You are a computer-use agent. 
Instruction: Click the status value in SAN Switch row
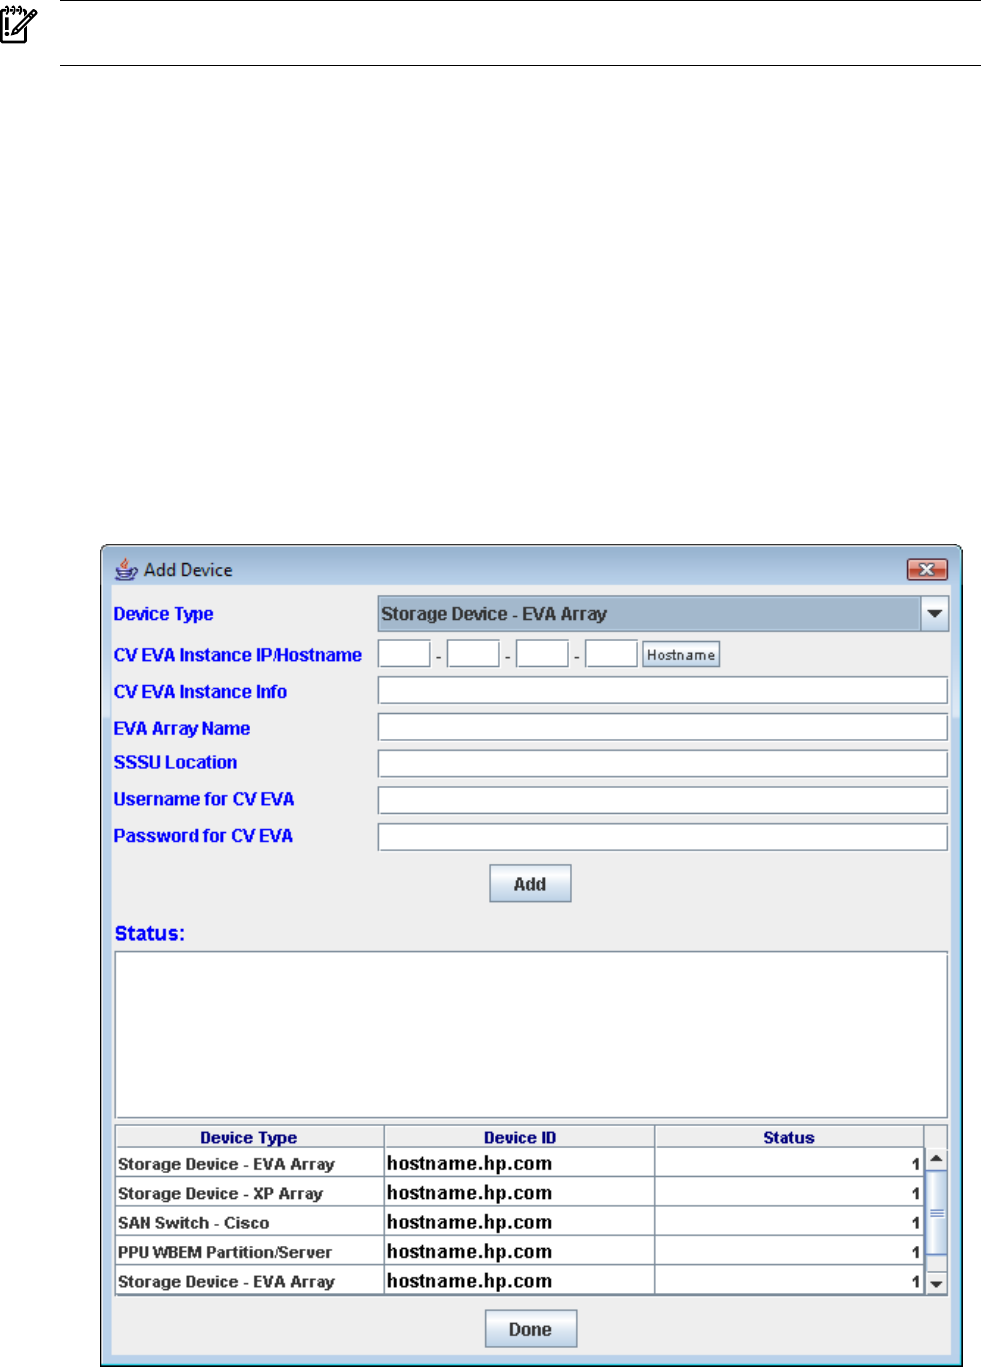(x=789, y=1222)
